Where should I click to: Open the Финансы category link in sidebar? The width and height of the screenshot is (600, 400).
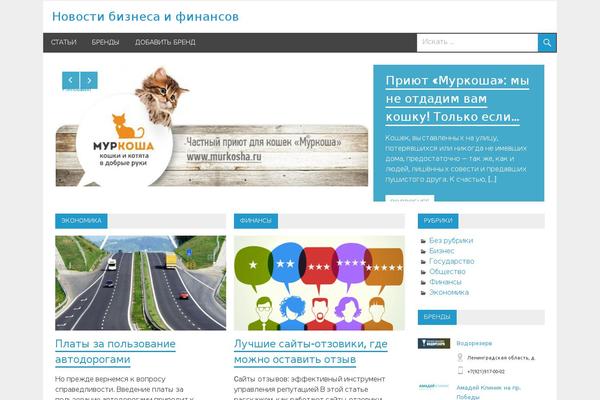[x=445, y=282]
